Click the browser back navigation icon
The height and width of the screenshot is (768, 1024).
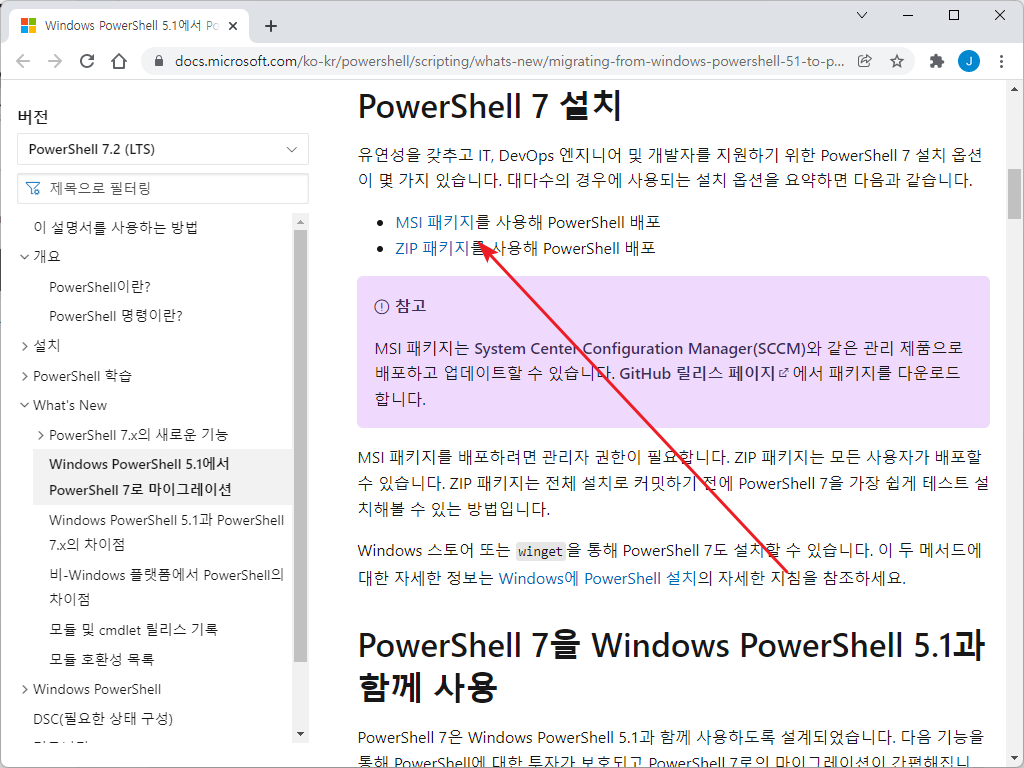[x=23, y=60]
